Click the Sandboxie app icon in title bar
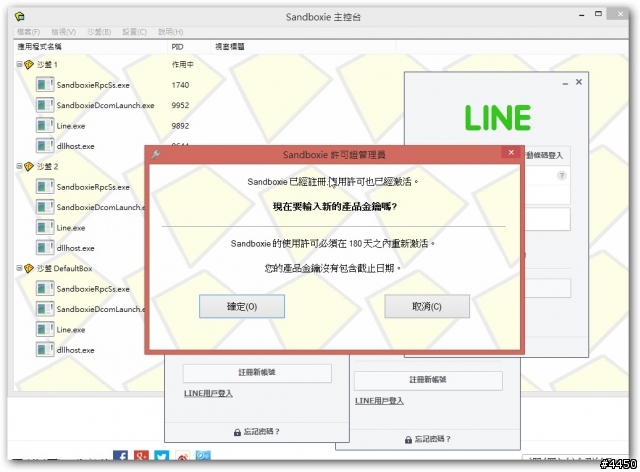 click(20, 16)
